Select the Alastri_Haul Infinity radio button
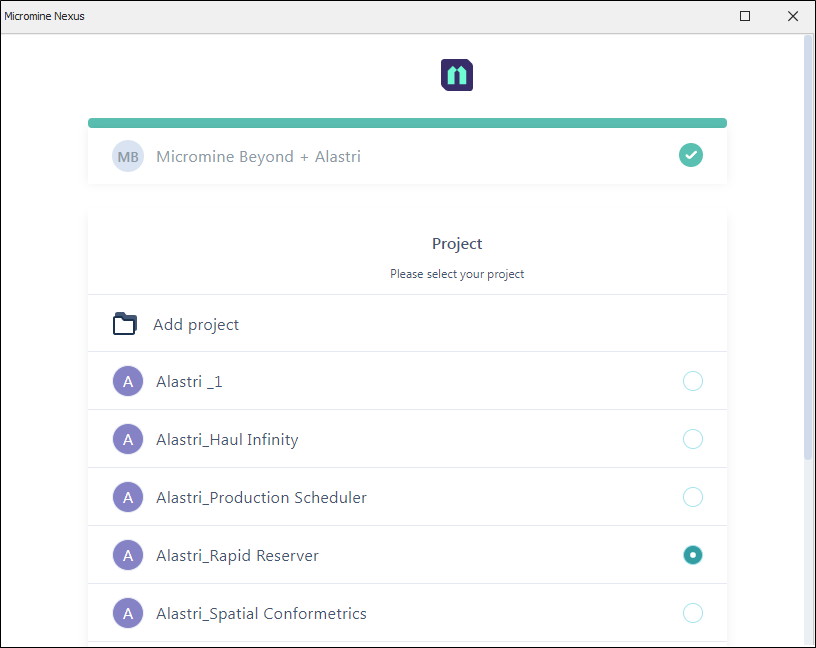Viewport: 816px width, 648px height. pyautogui.click(x=693, y=439)
